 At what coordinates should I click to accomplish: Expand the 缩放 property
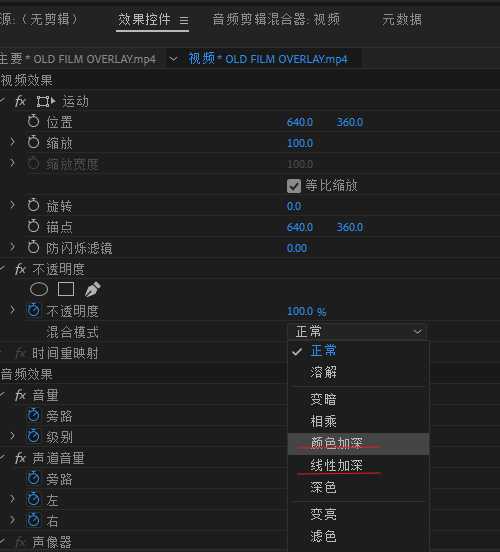pos(12,142)
